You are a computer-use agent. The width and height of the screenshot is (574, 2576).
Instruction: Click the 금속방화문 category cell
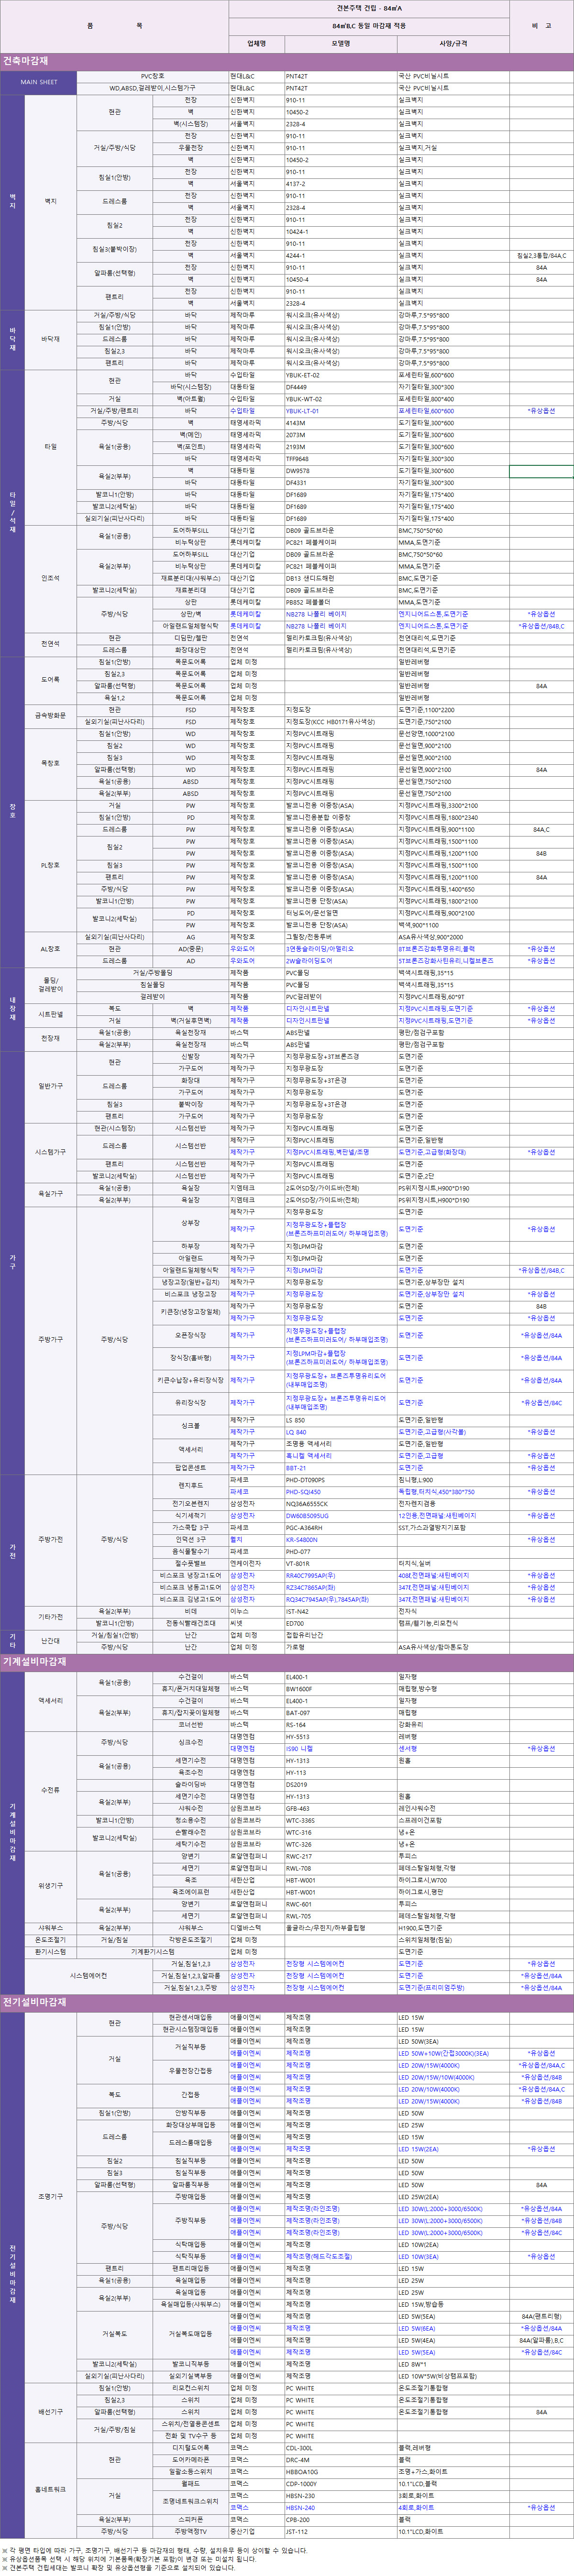51,716
